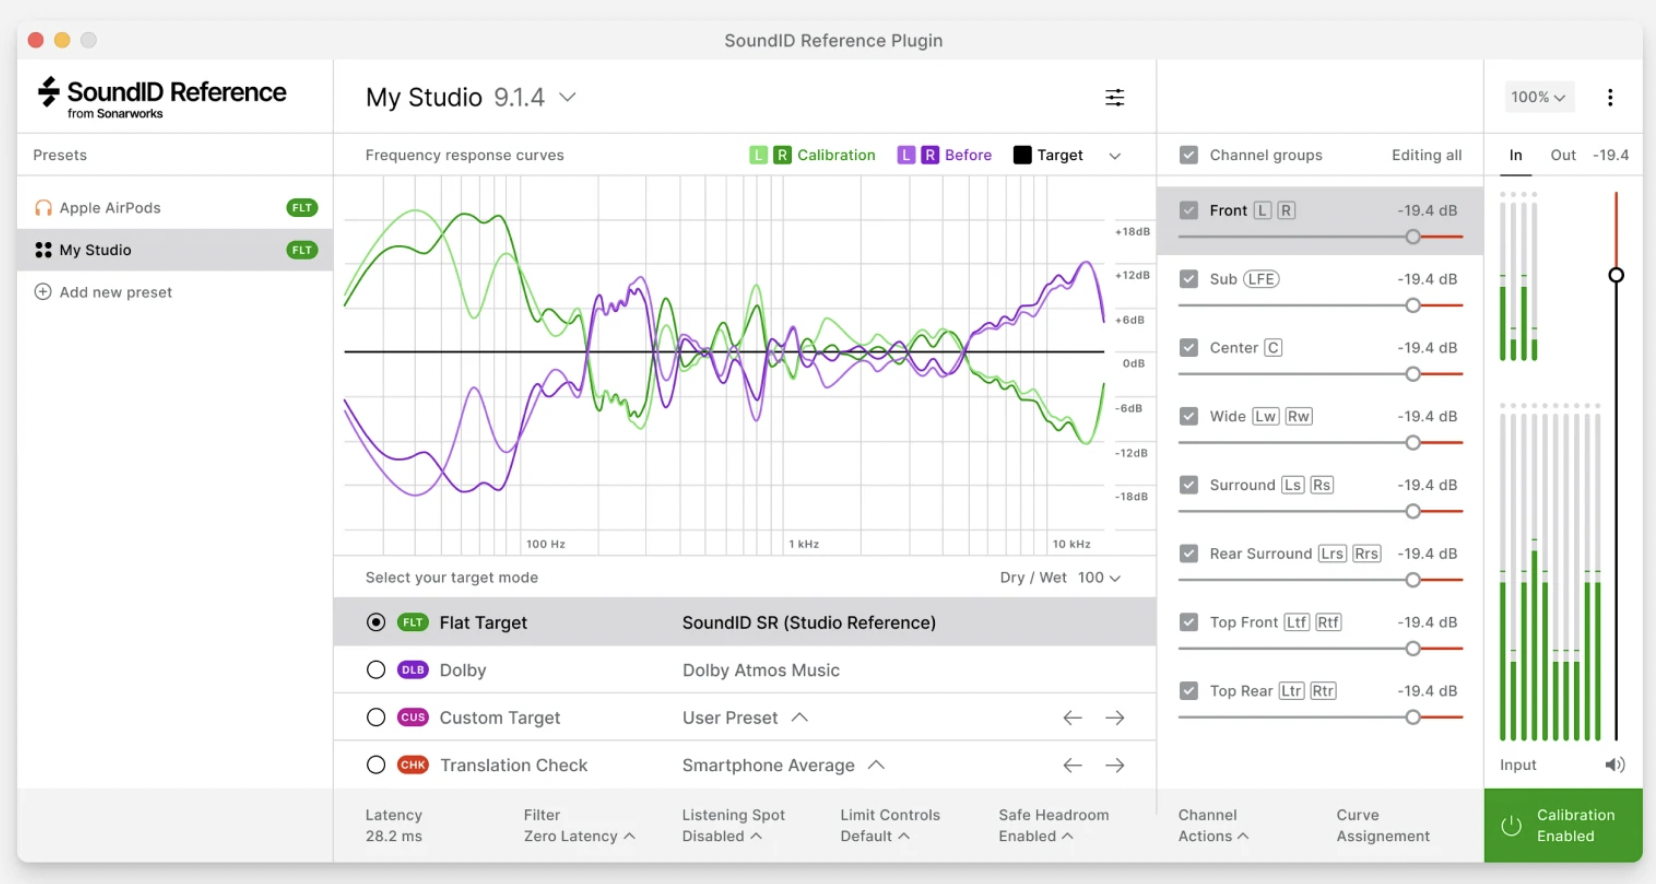The height and width of the screenshot is (884, 1656).
Task: Click the Apple AirPods headphone icon
Action: point(43,208)
